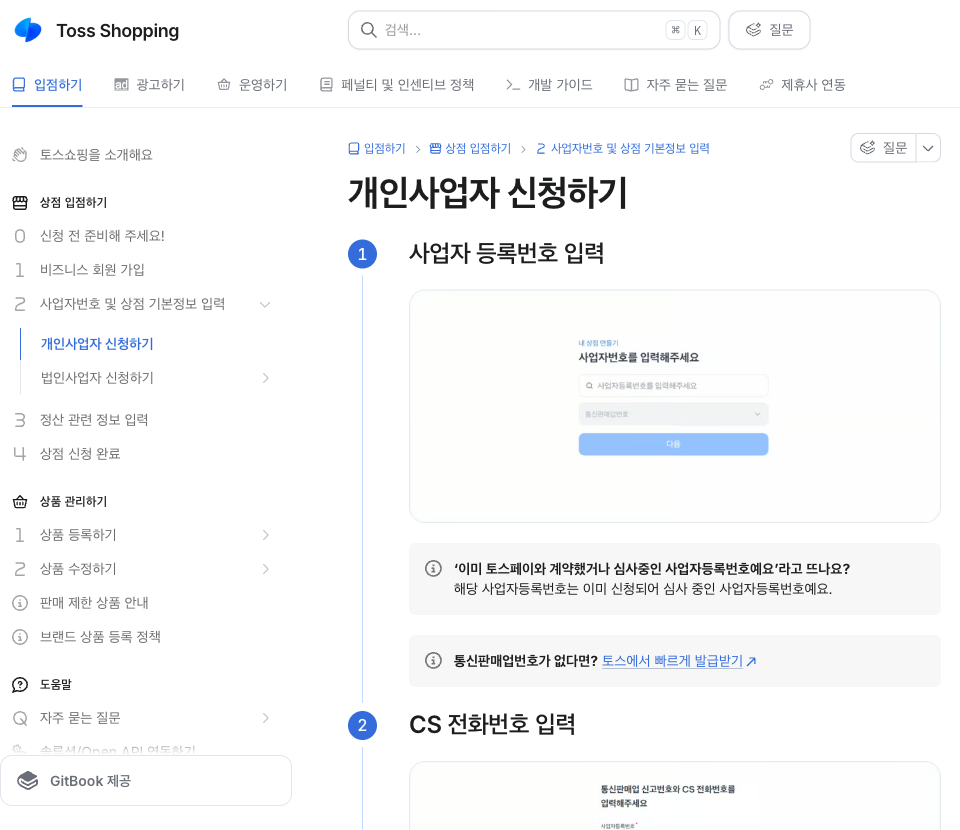Click info icon in 이미 토스페이와 계약했거나 box
Screen dimensions: 960x830
(x=433, y=569)
